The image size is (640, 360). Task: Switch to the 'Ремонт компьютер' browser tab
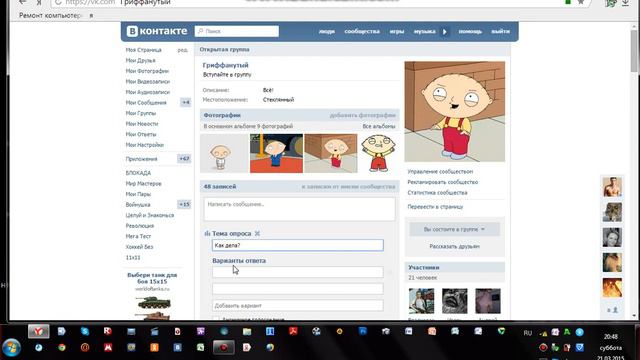pos(50,16)
